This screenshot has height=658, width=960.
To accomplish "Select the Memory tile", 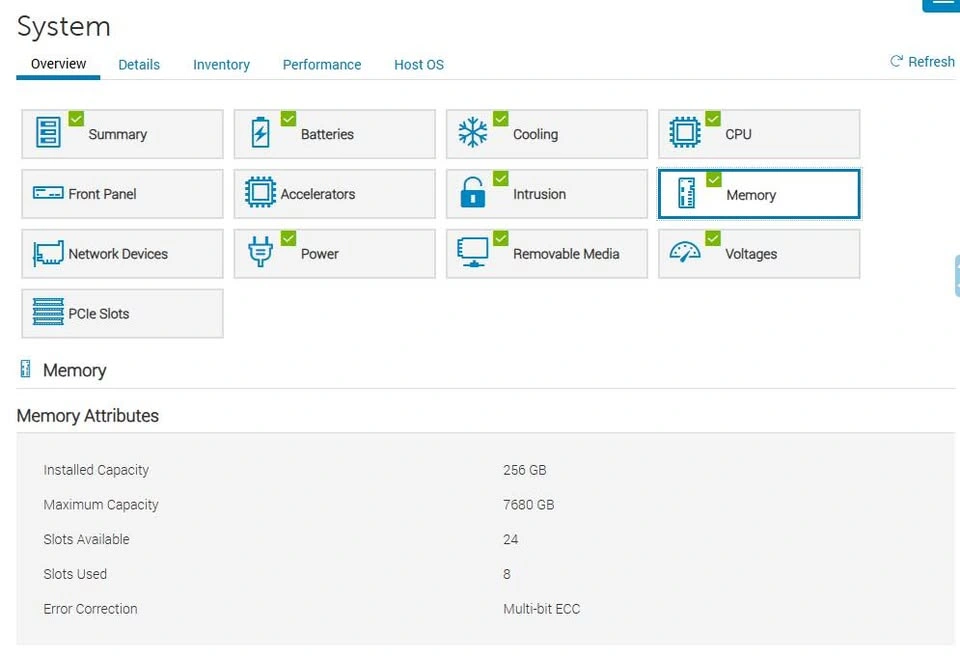I will coord(758,194).
